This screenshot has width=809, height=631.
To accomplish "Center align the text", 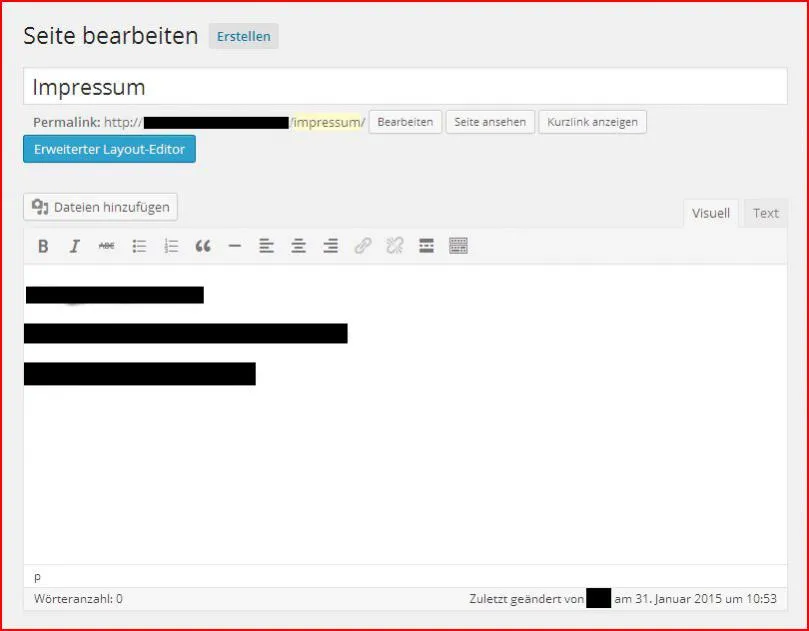I will click(298, 246).
